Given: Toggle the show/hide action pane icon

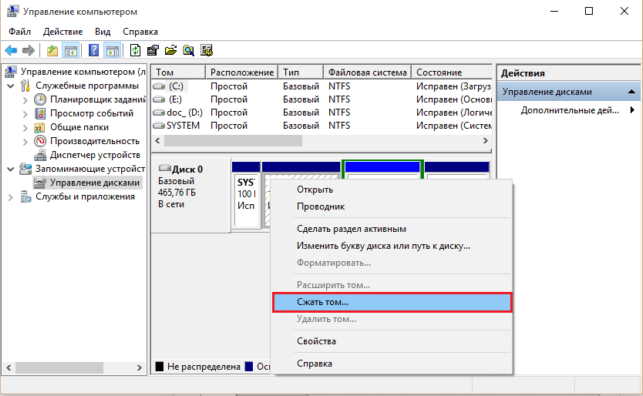Looking at the screenshot, I should 112,51.
